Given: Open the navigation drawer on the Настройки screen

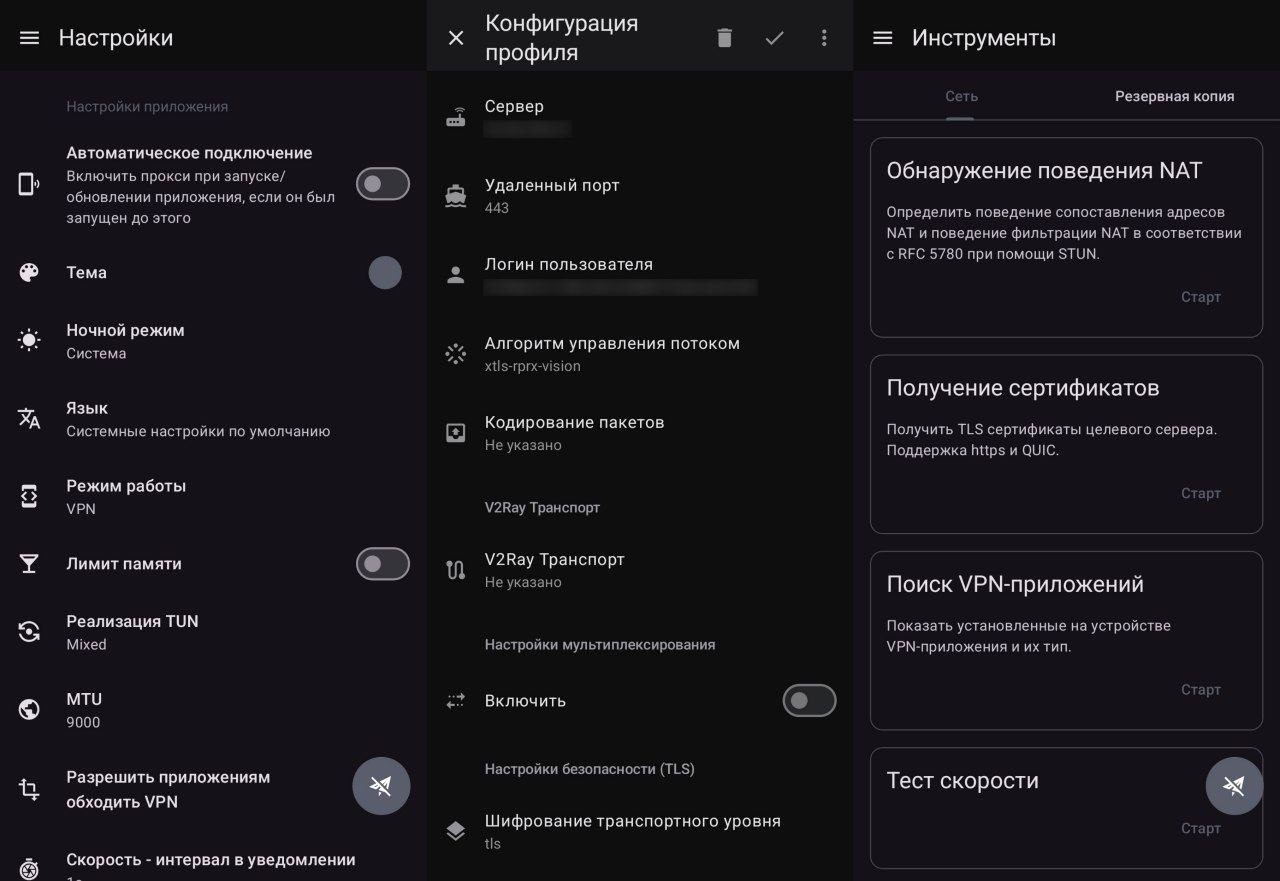Looking at the screenshot, I should pyautogui.click(x=29, y=37).
